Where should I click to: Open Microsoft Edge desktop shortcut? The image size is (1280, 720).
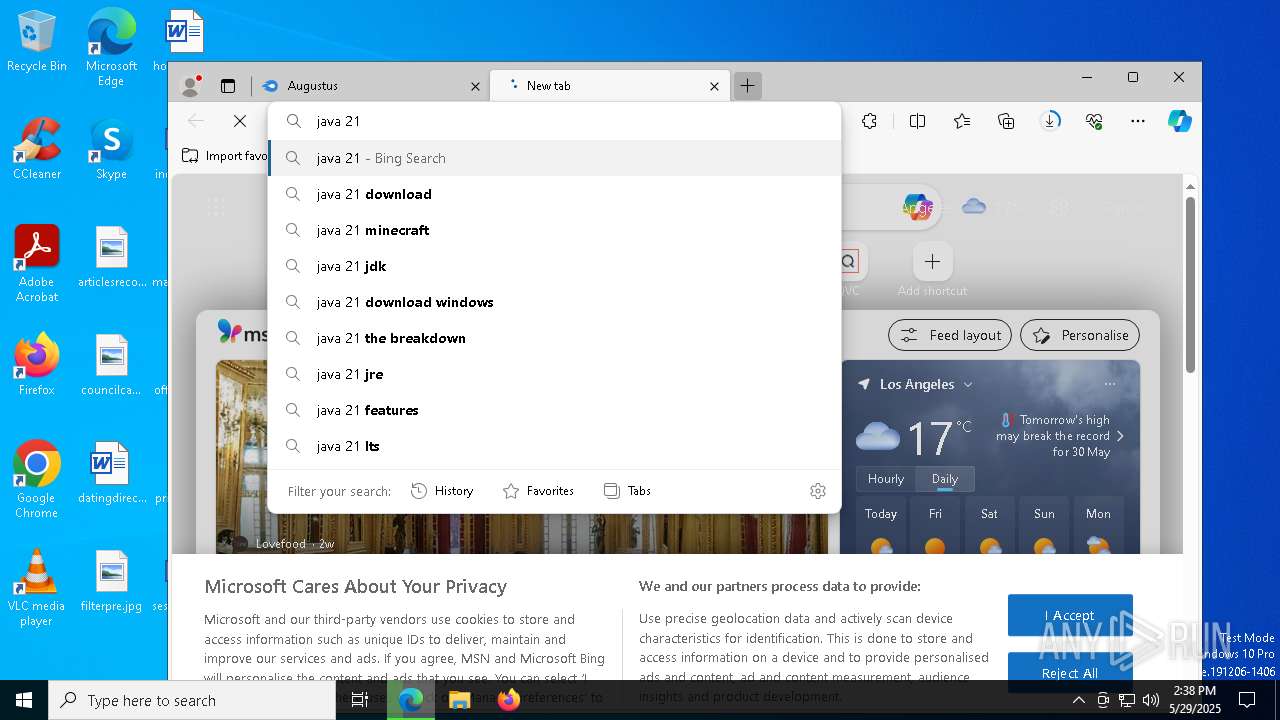(x=111, y=48)
